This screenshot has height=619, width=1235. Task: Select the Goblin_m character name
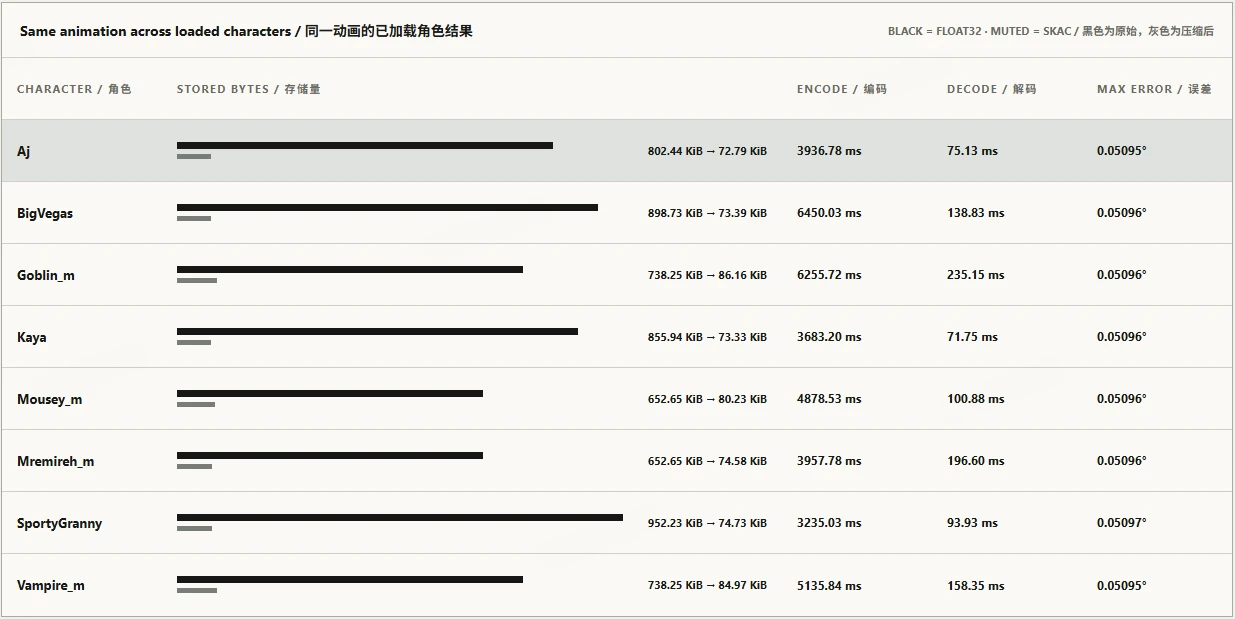(46, 275)
